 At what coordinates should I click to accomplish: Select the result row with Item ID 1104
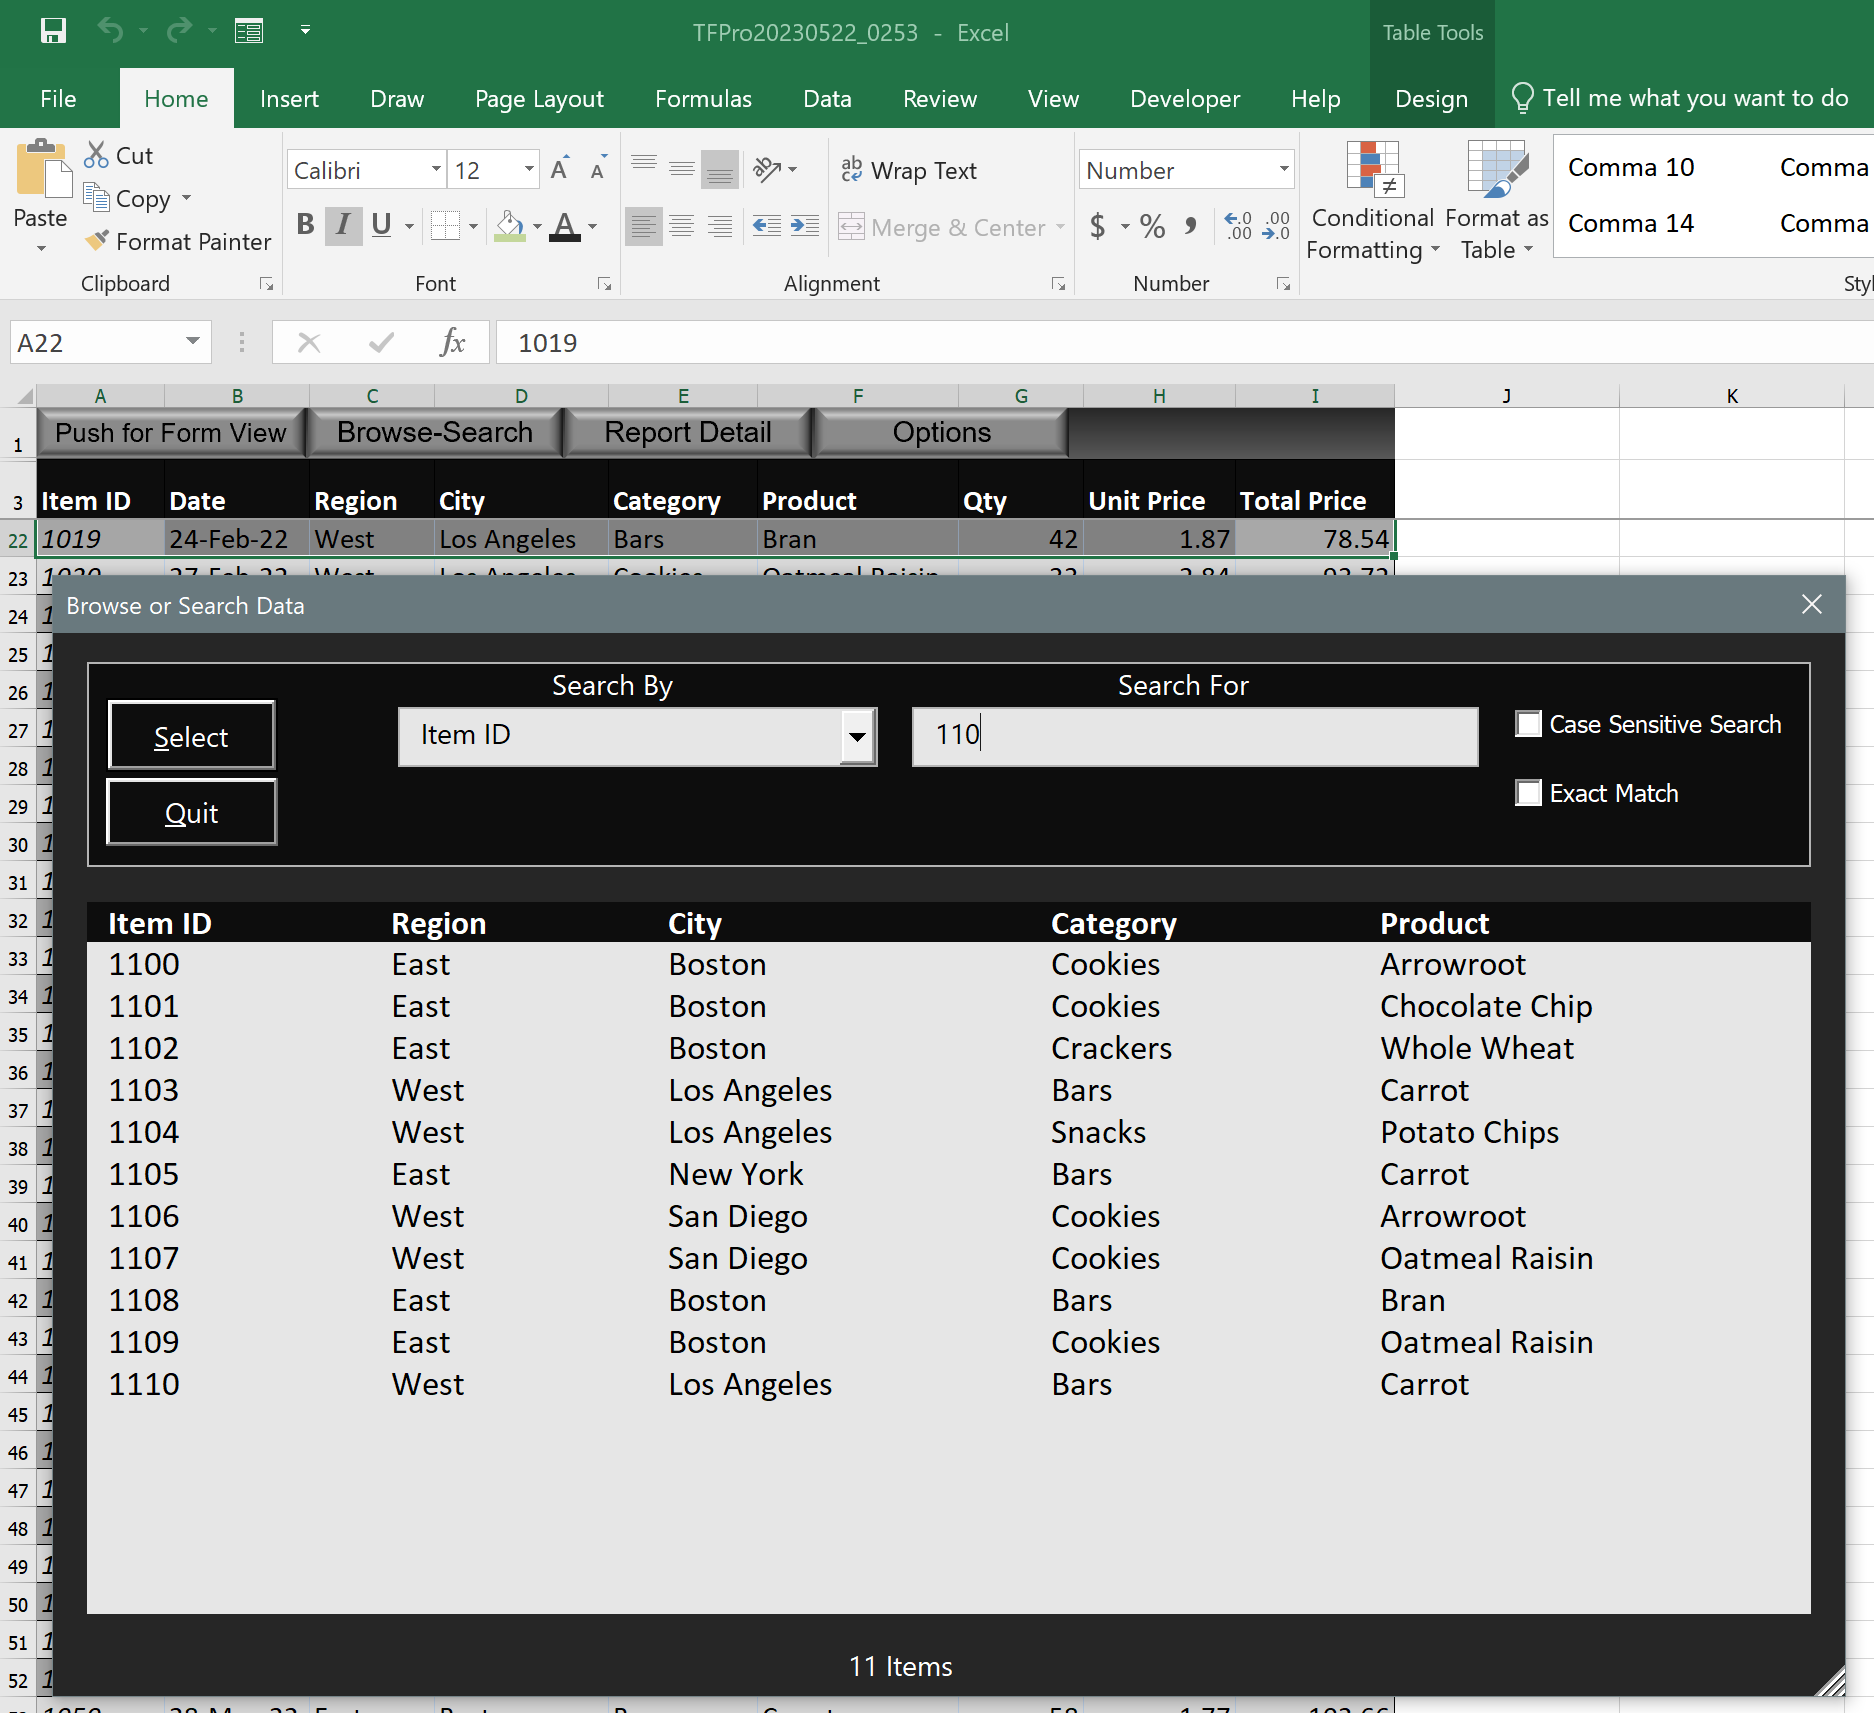948,1132
